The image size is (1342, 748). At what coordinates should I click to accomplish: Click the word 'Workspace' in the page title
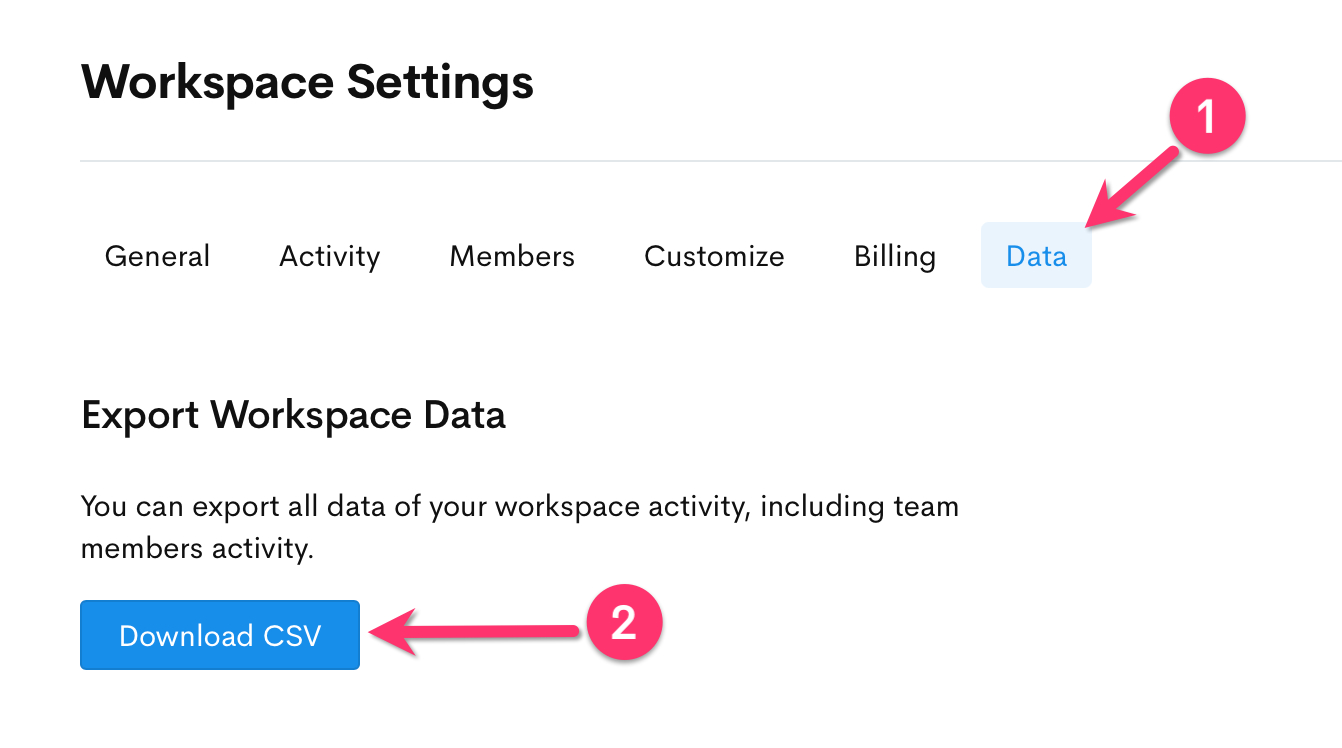tap(207, 82)
